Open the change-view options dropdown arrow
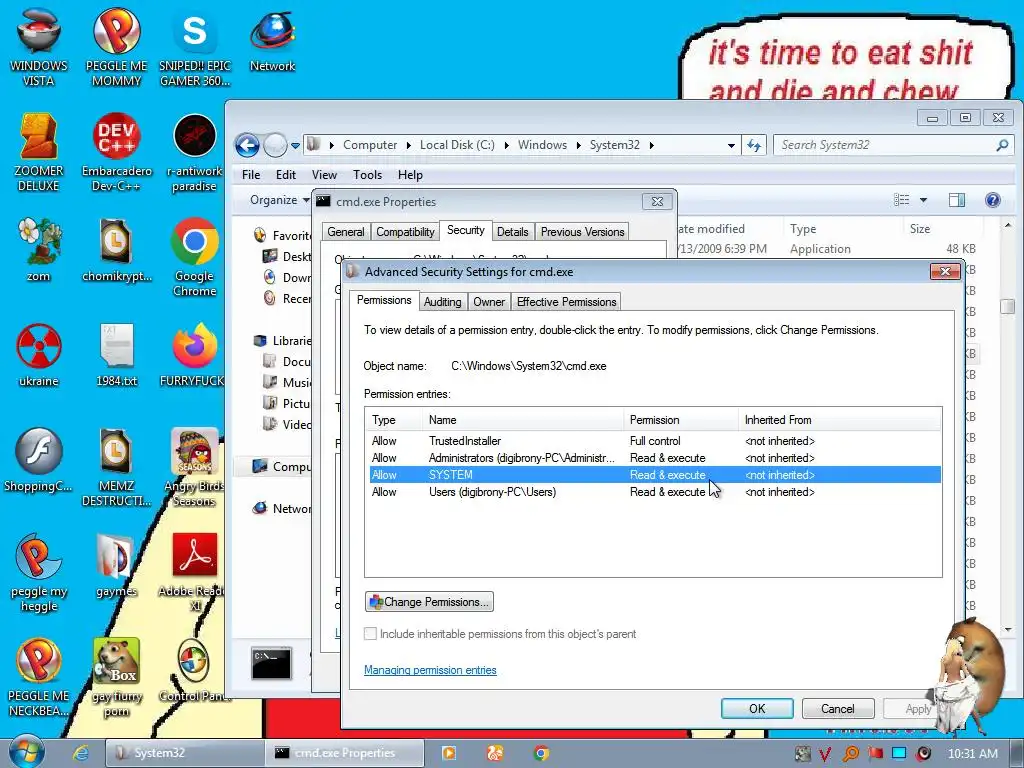 [x=923, y=200]
